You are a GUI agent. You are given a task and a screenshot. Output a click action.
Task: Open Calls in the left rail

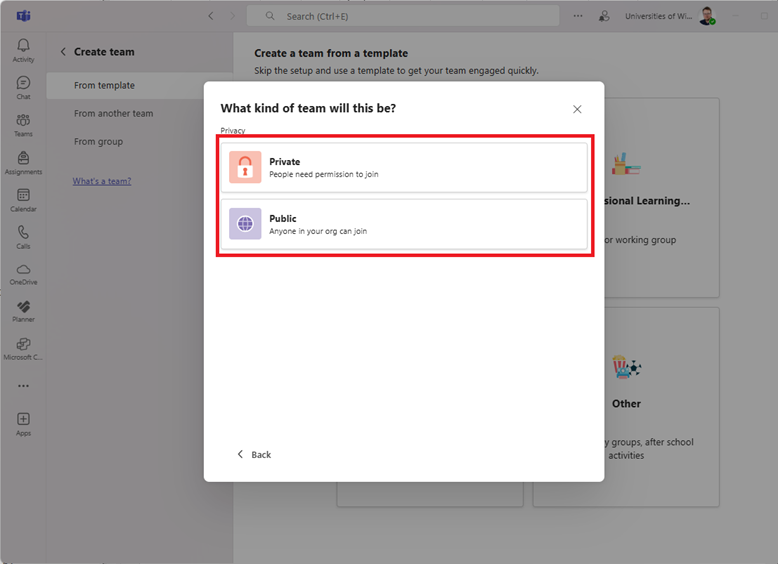click(23, 236)
